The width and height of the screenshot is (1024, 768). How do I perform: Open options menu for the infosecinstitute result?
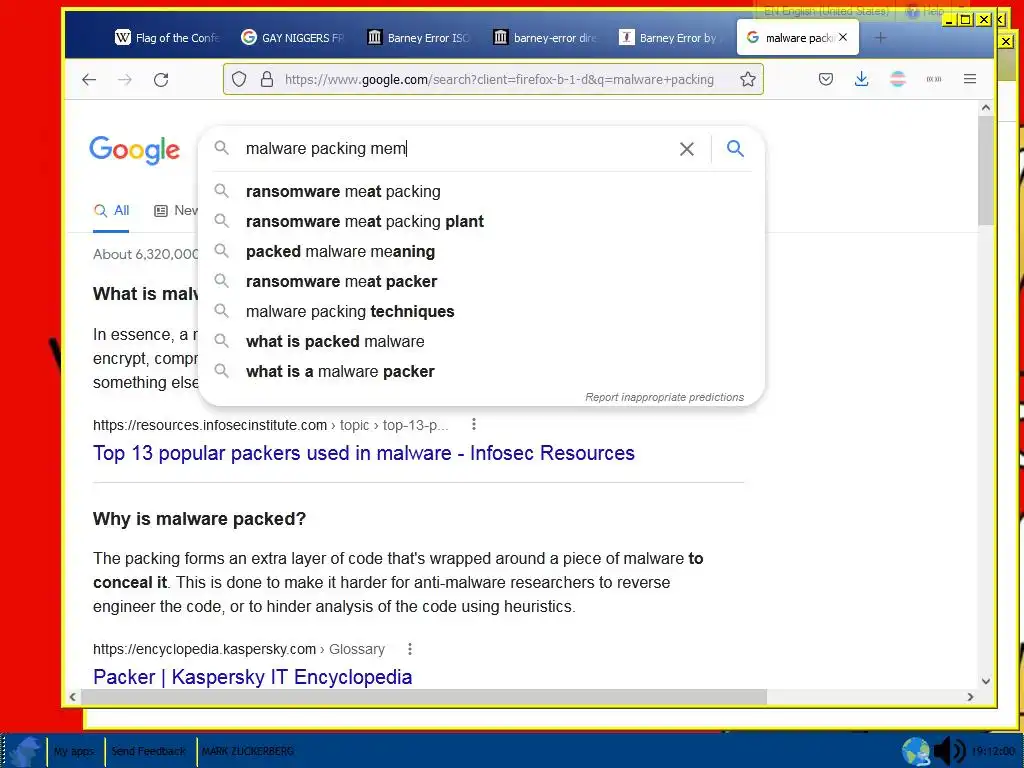pos(473,424)
